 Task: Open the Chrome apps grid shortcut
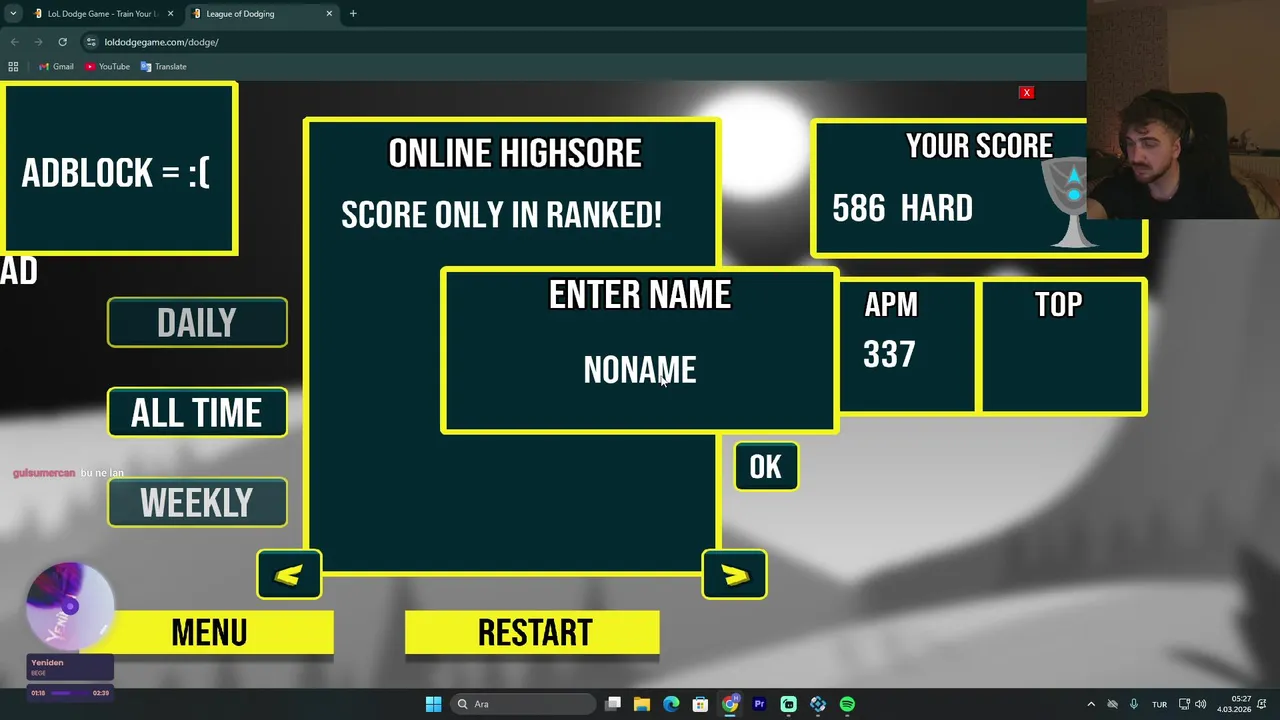pos(13,66)
